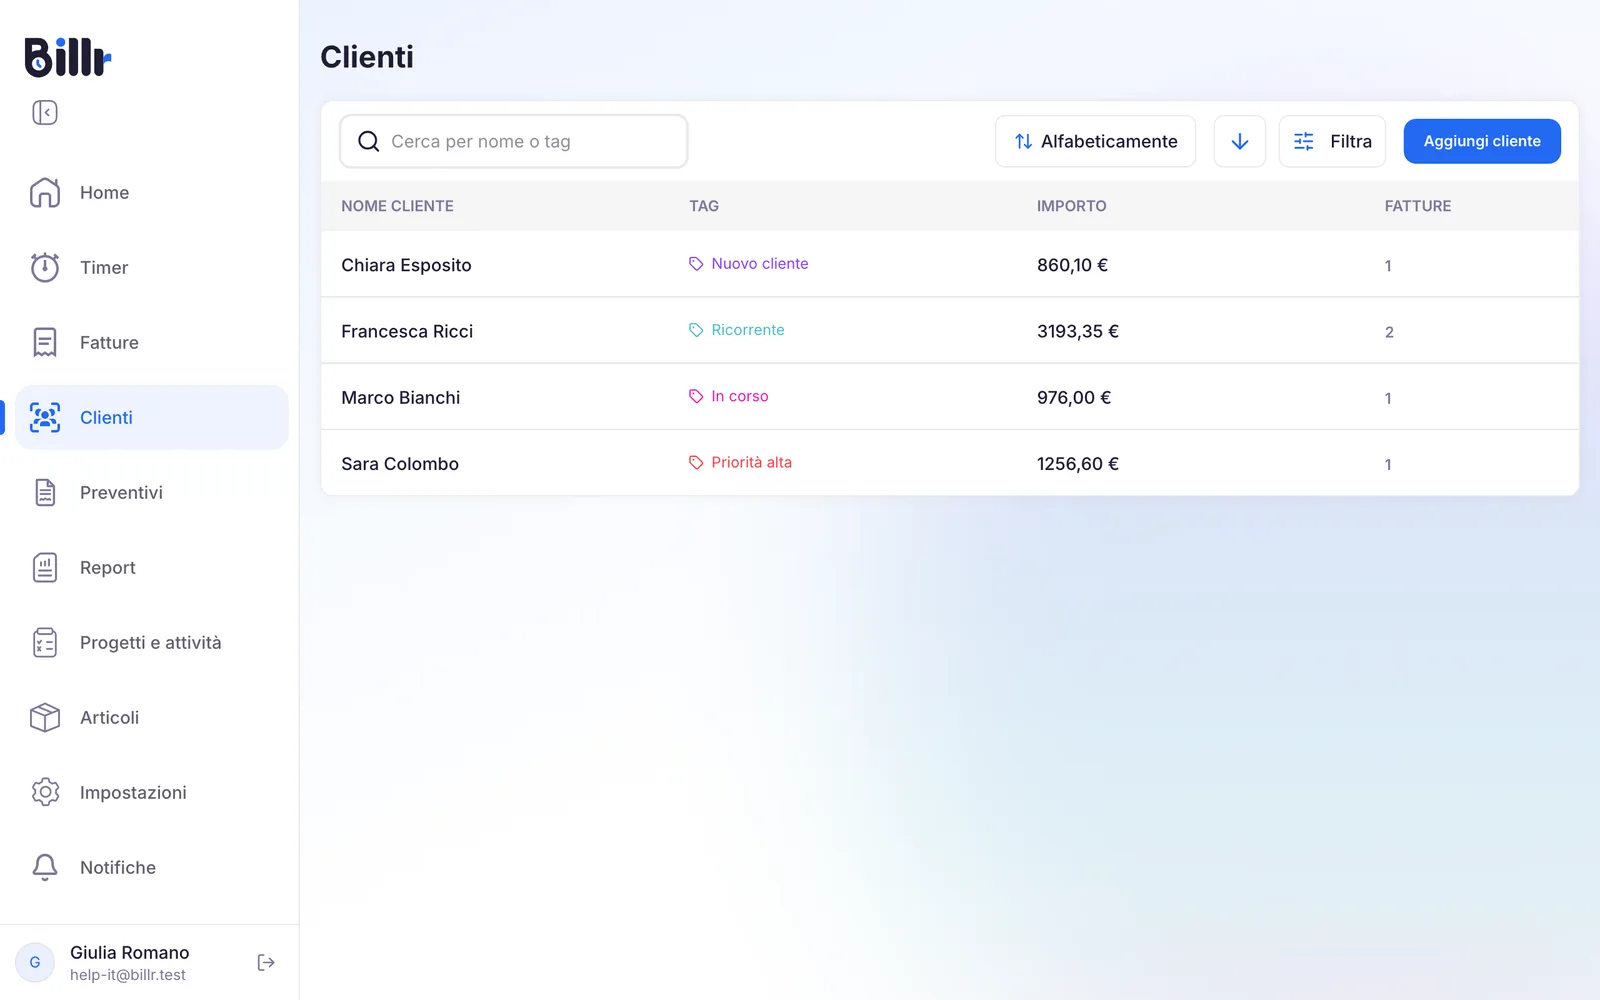Click the IMPORTO column header
The height and width of the screenshot is (1000, 1600).
(x=1071, y=206)
